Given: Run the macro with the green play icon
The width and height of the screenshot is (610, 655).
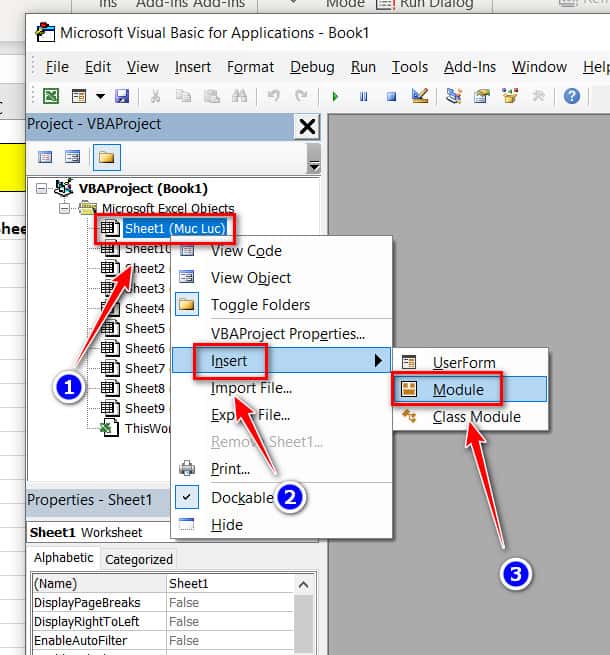Looking at the screenshot, I should (x=335, y=97).
